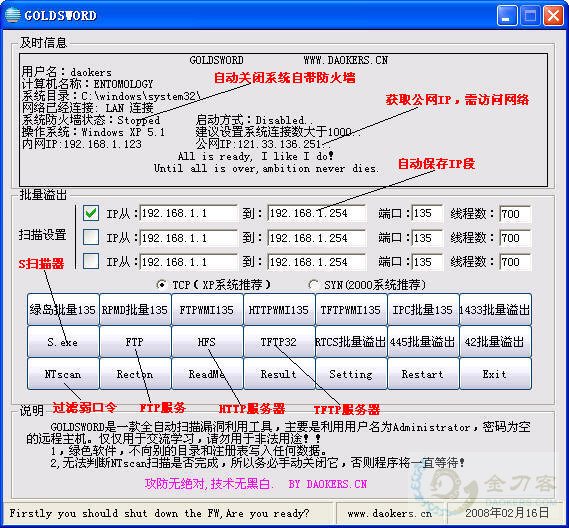569x528 pixels.
Task: Click 42批量溢出 button
Action: point(495,341)
